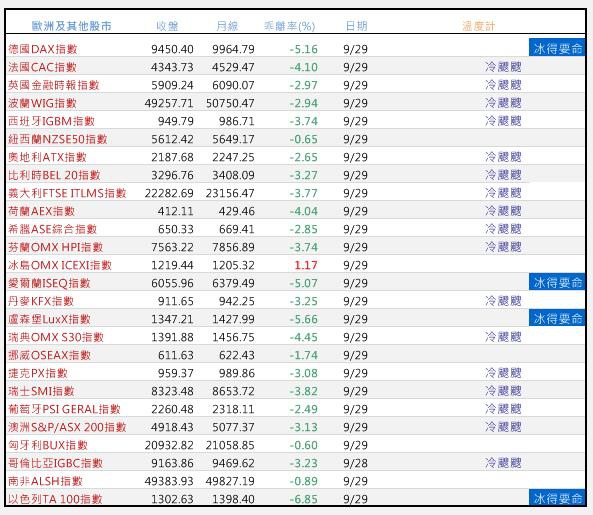Click the 冰得要命 badge in the ISEQ row

click(x=557, y=282)
